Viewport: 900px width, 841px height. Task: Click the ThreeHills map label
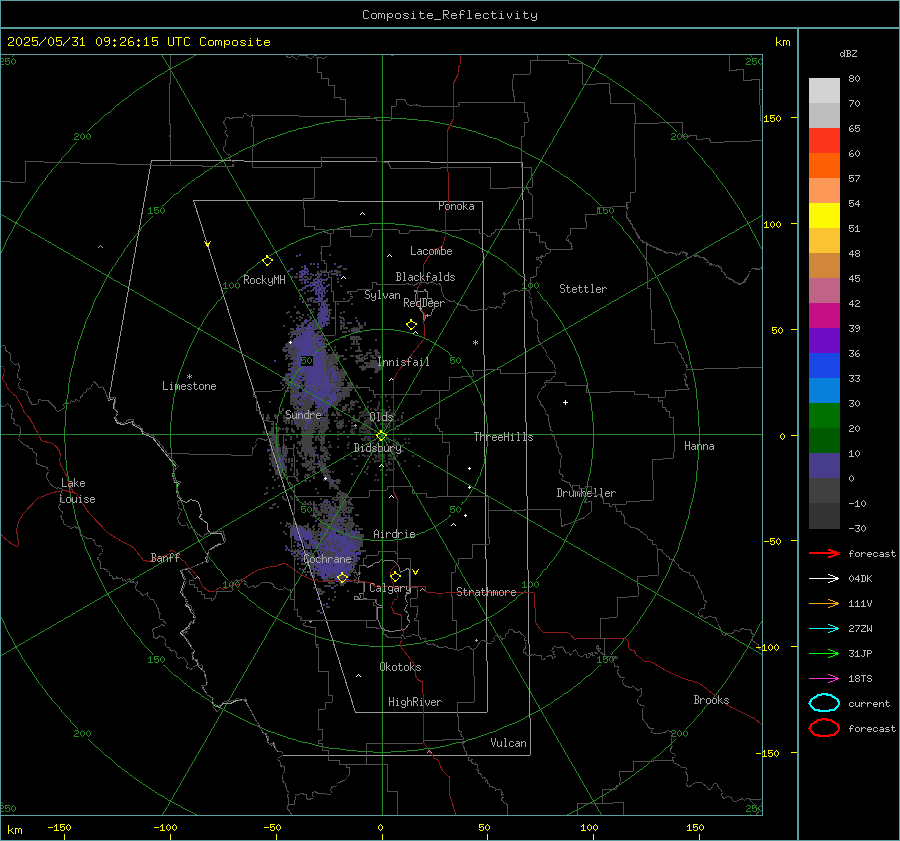click(x=503, y=437)
